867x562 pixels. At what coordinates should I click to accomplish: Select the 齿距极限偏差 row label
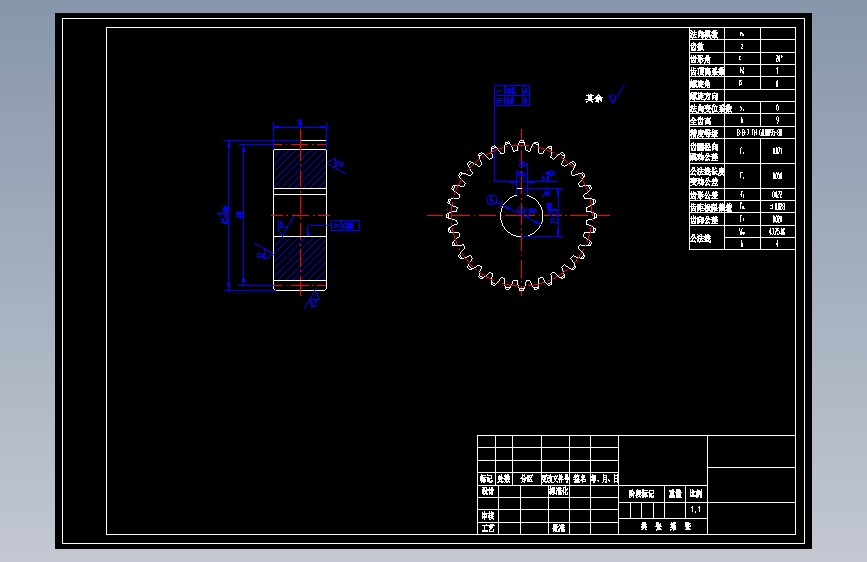point(711,207)
